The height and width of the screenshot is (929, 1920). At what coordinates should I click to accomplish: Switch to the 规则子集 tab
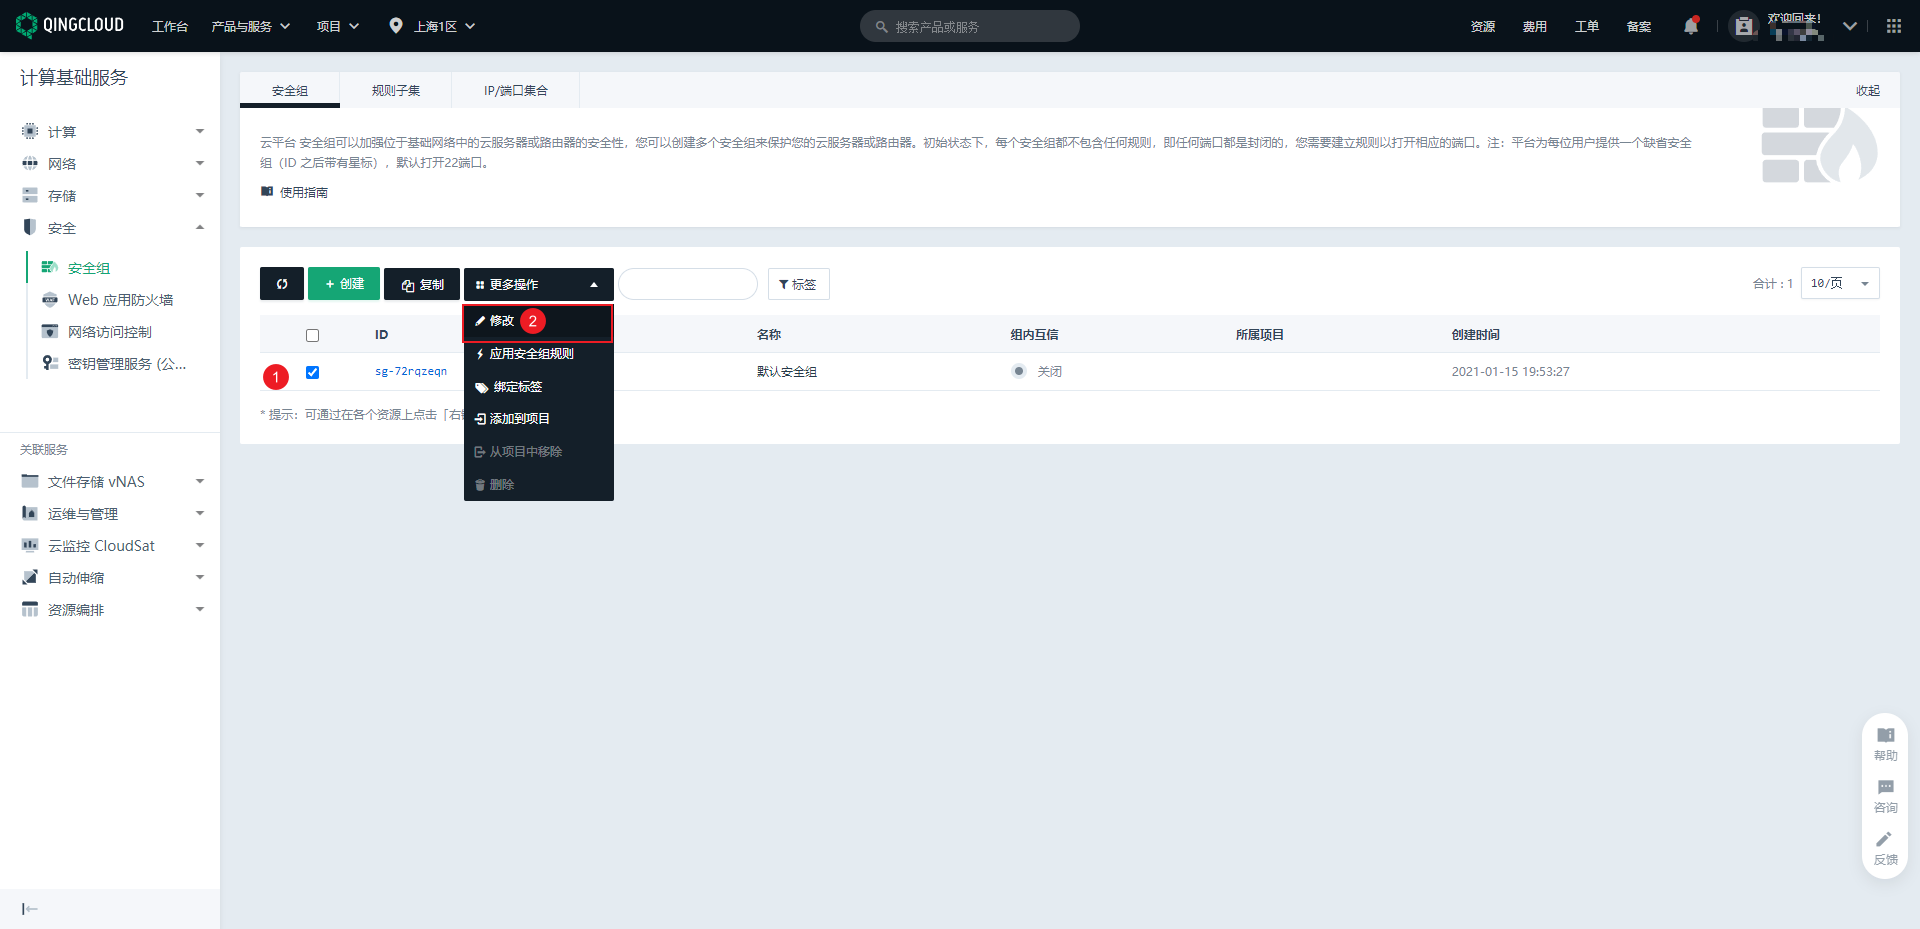tap(396, 90)
